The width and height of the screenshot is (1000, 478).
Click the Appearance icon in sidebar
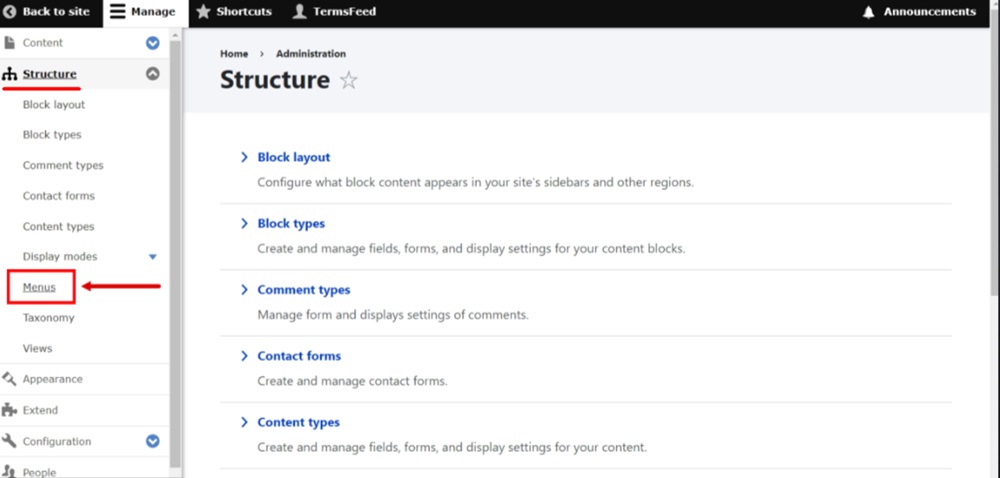pos(9,379)
